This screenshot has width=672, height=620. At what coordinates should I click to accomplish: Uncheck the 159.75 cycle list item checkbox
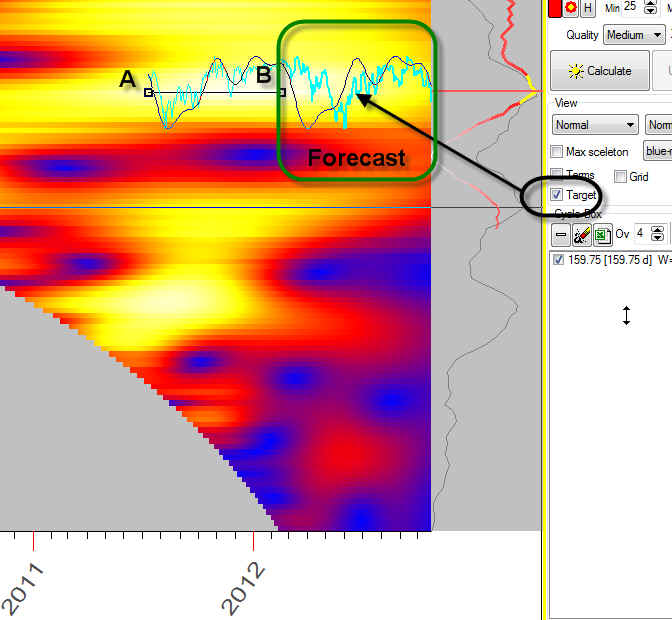[558, 260]
